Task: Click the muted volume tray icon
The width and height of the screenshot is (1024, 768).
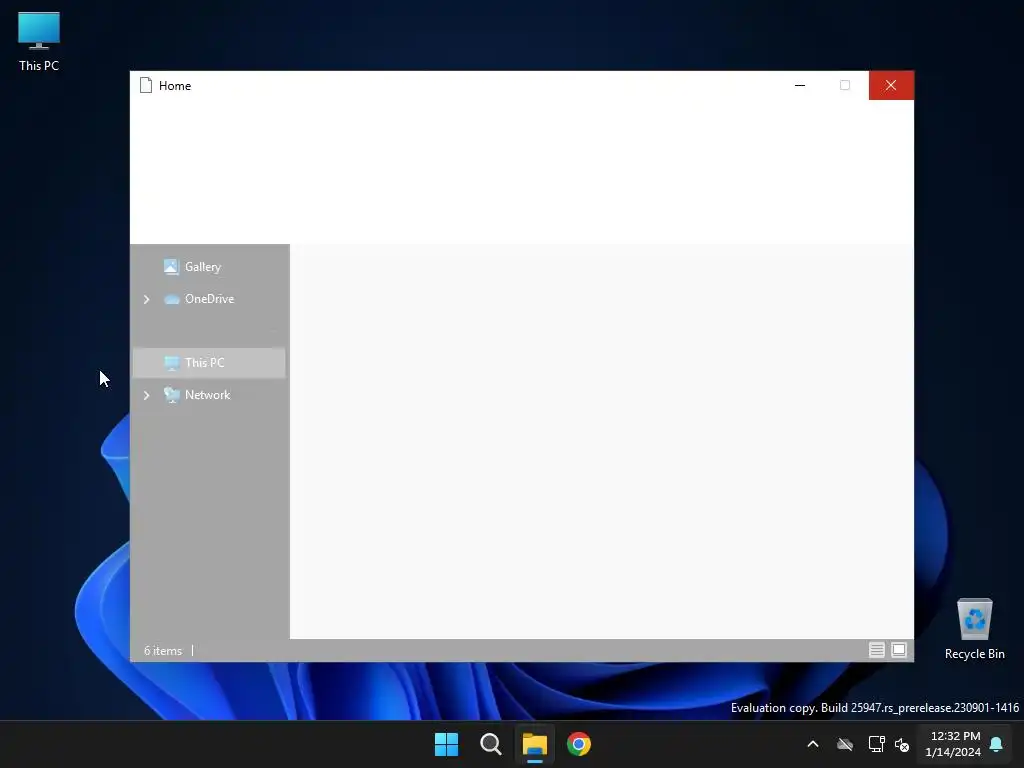Action: coord(902,744)
